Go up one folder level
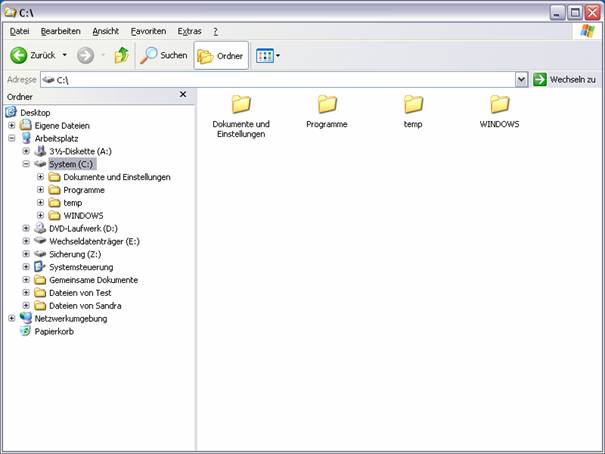The width and height of the screenshot is (605, 454). click(x=122, y=56)
